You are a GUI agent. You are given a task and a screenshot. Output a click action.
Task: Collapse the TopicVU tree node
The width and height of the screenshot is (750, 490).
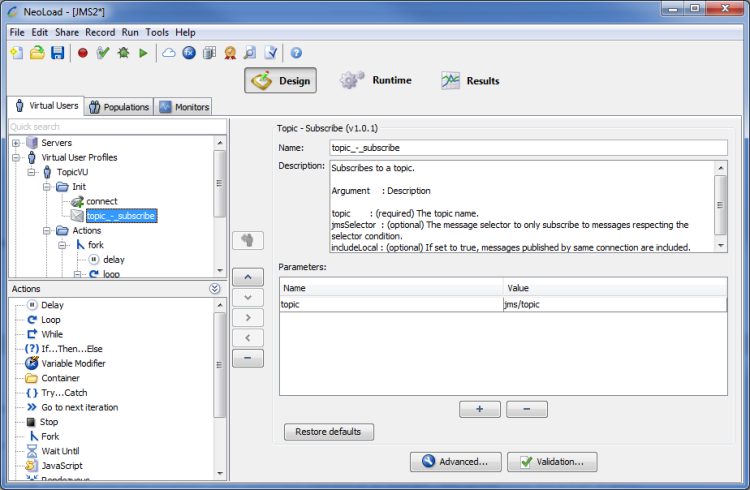[31, 172]
